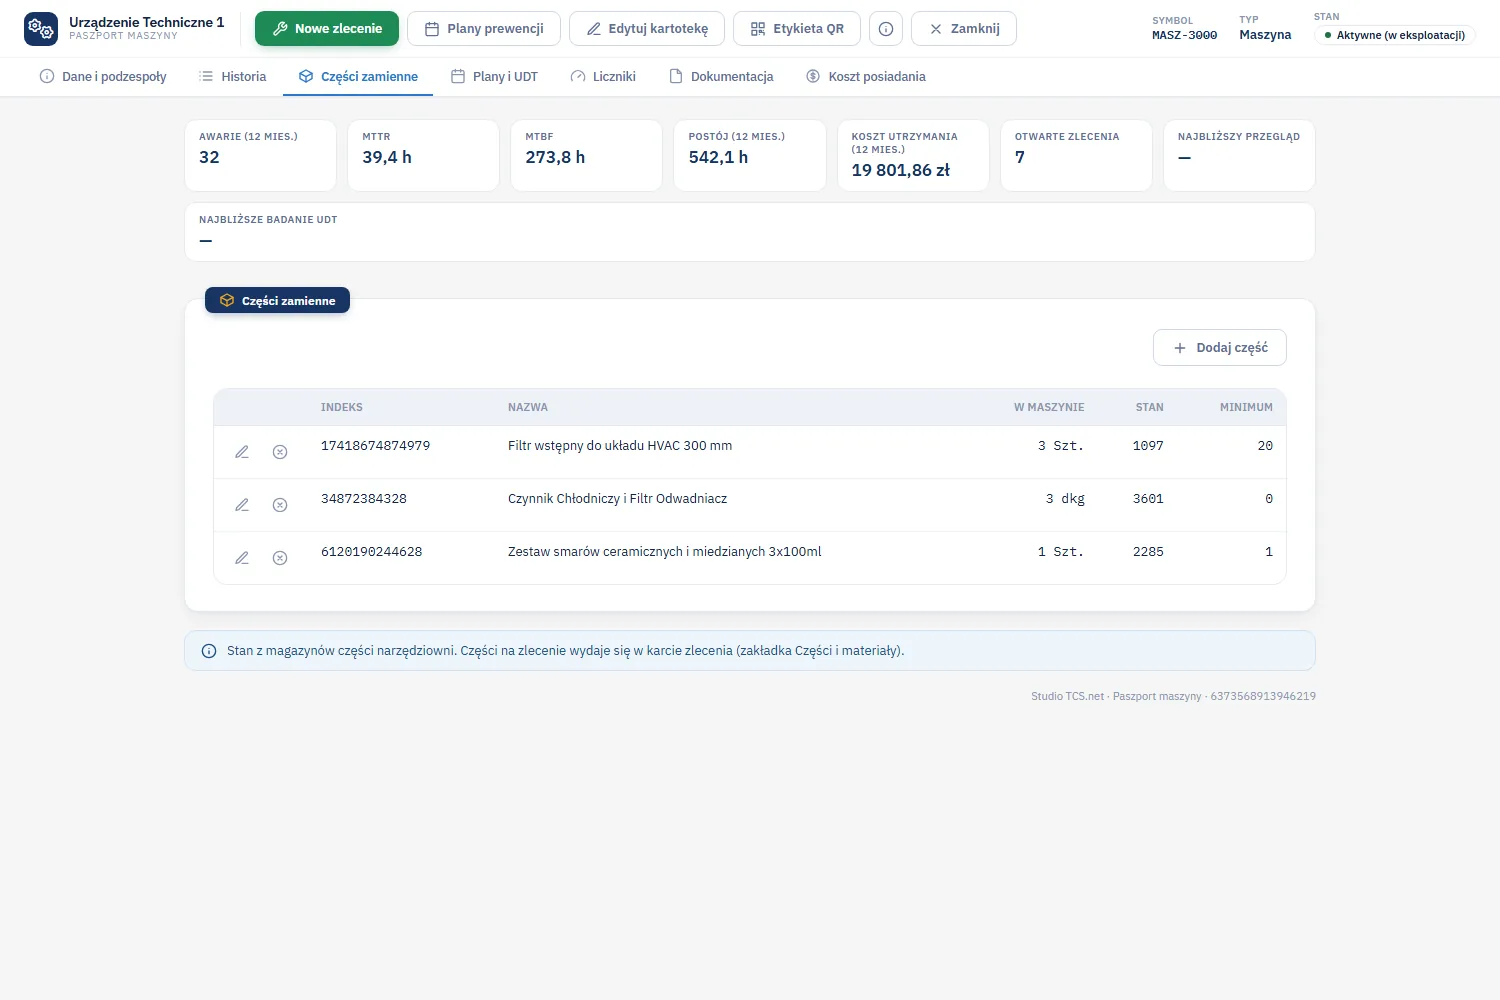Click the info circle button in toolbar
1500x1000 pixels.
tap(886, 29)
